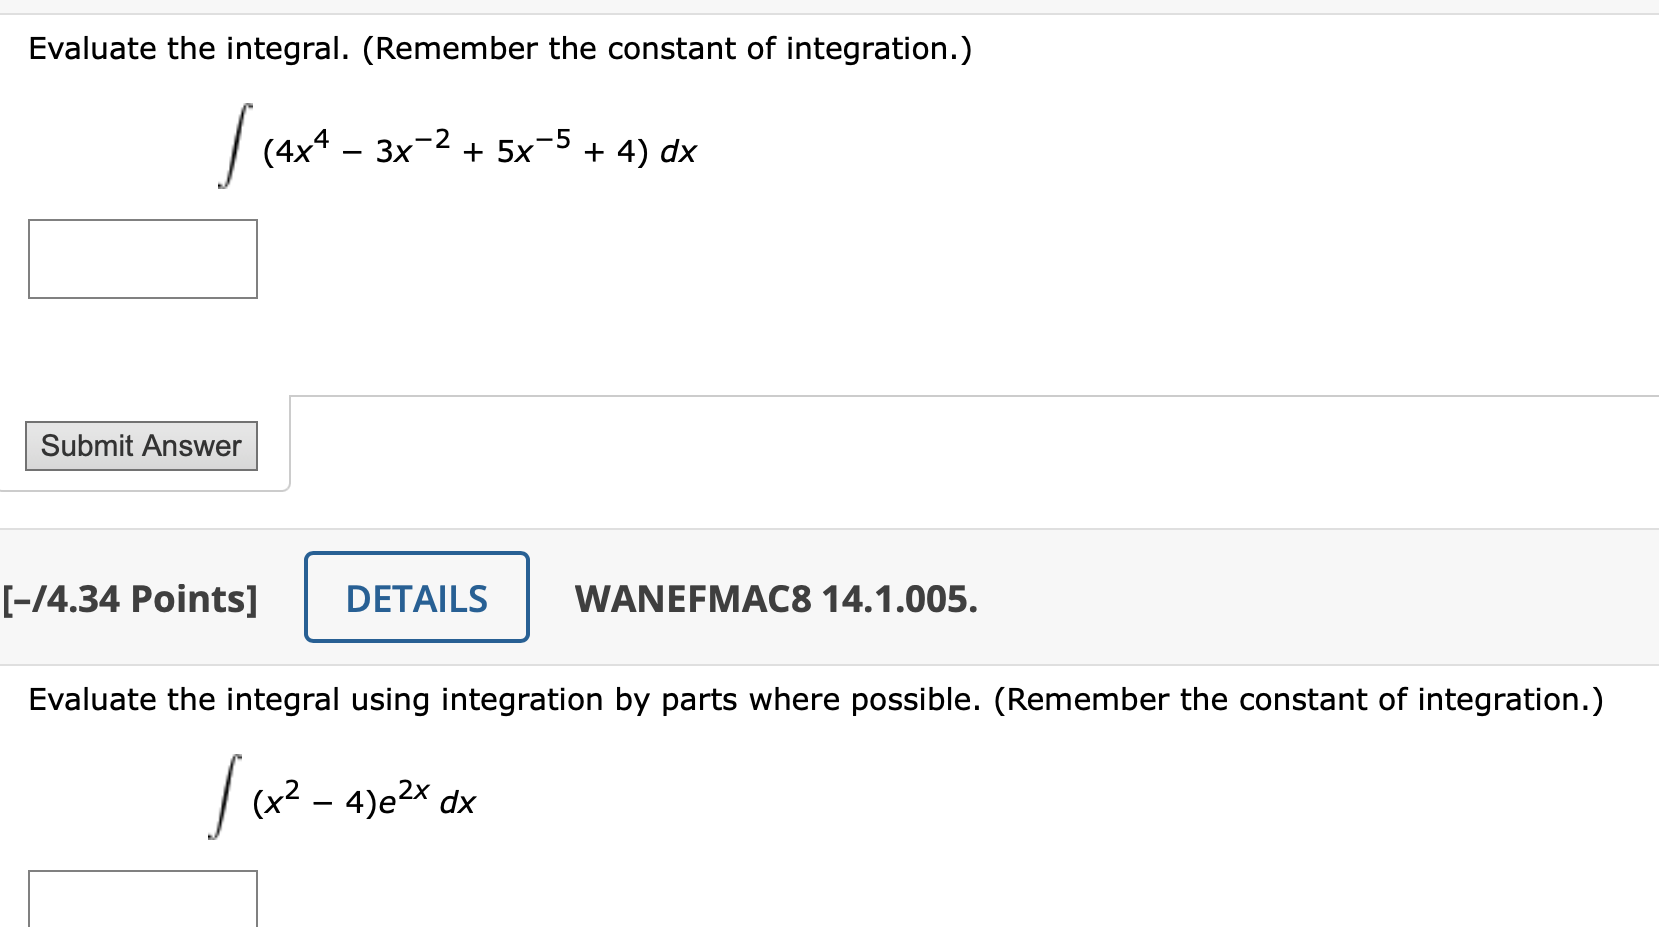Screen dimensions: 1659x927
Task: Click the dx symbol in the second integral
Action: pos(459,802)
